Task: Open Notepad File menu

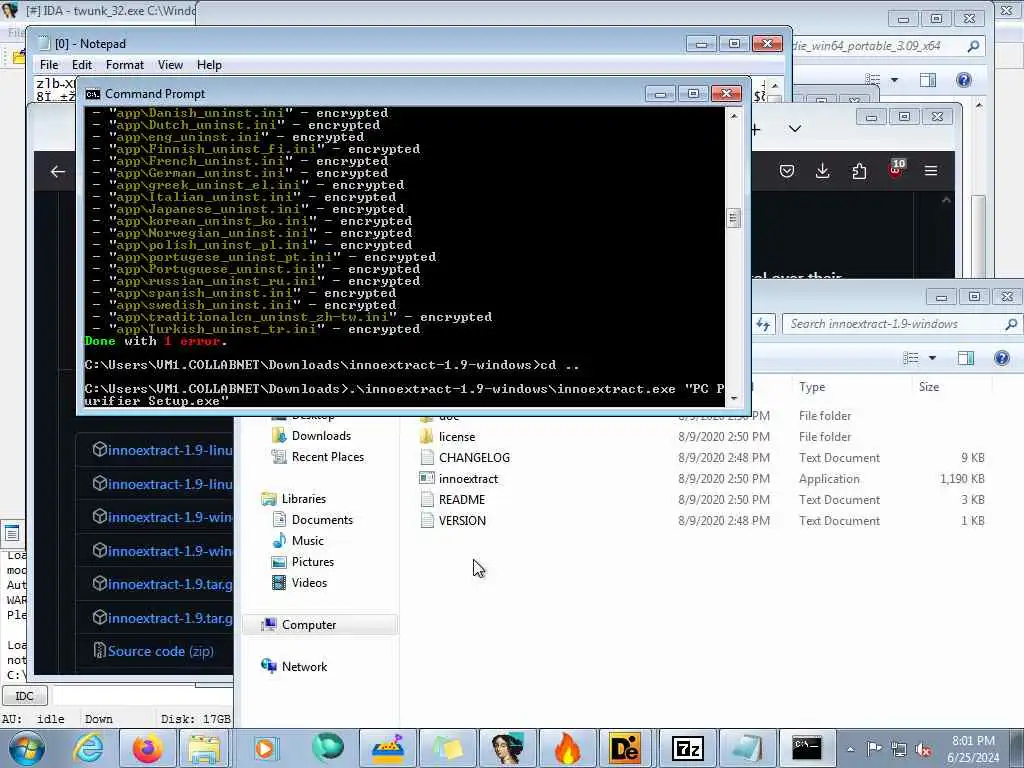Action: click(x=48, y=65)
